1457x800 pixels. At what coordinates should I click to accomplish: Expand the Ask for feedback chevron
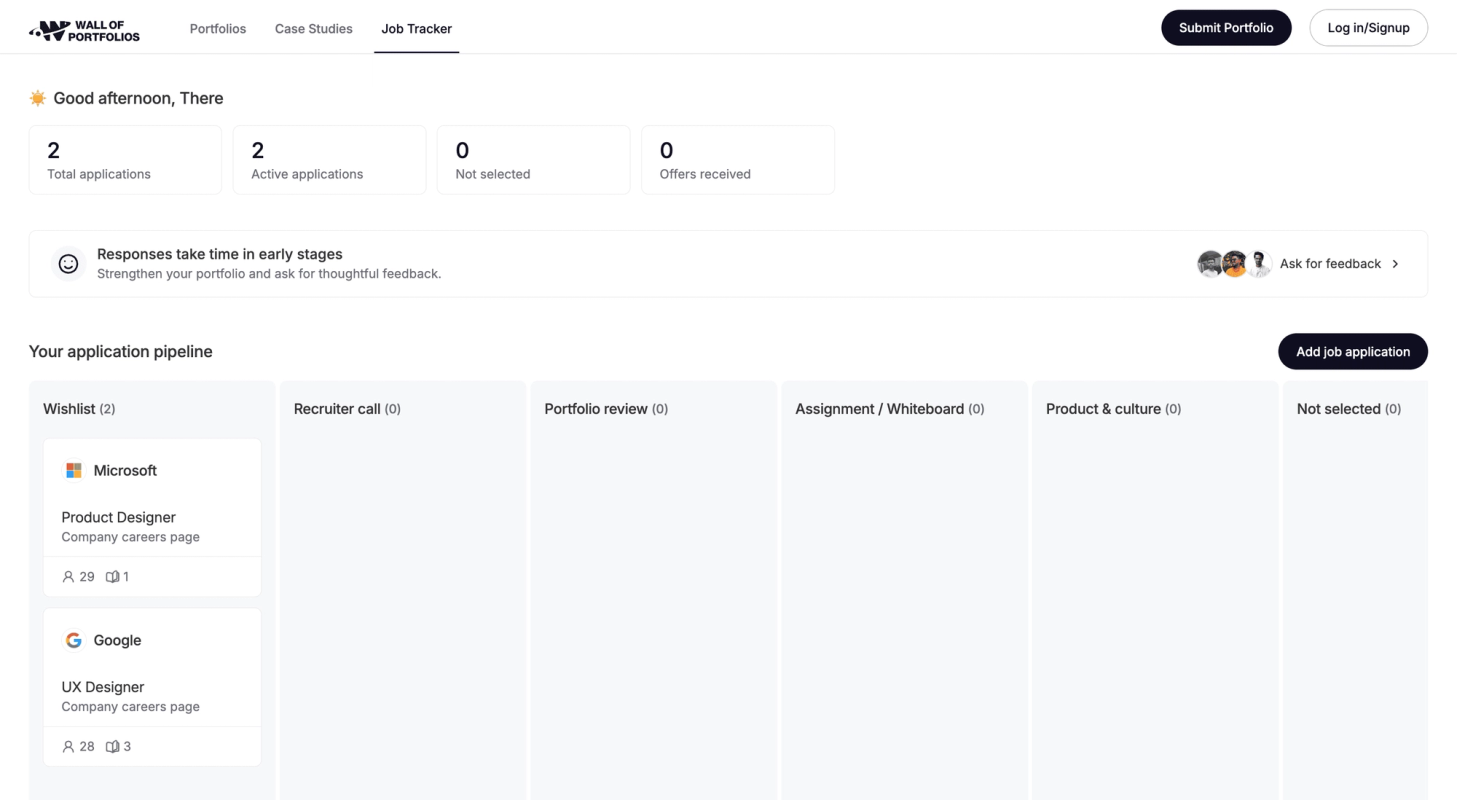(1395, 264)
